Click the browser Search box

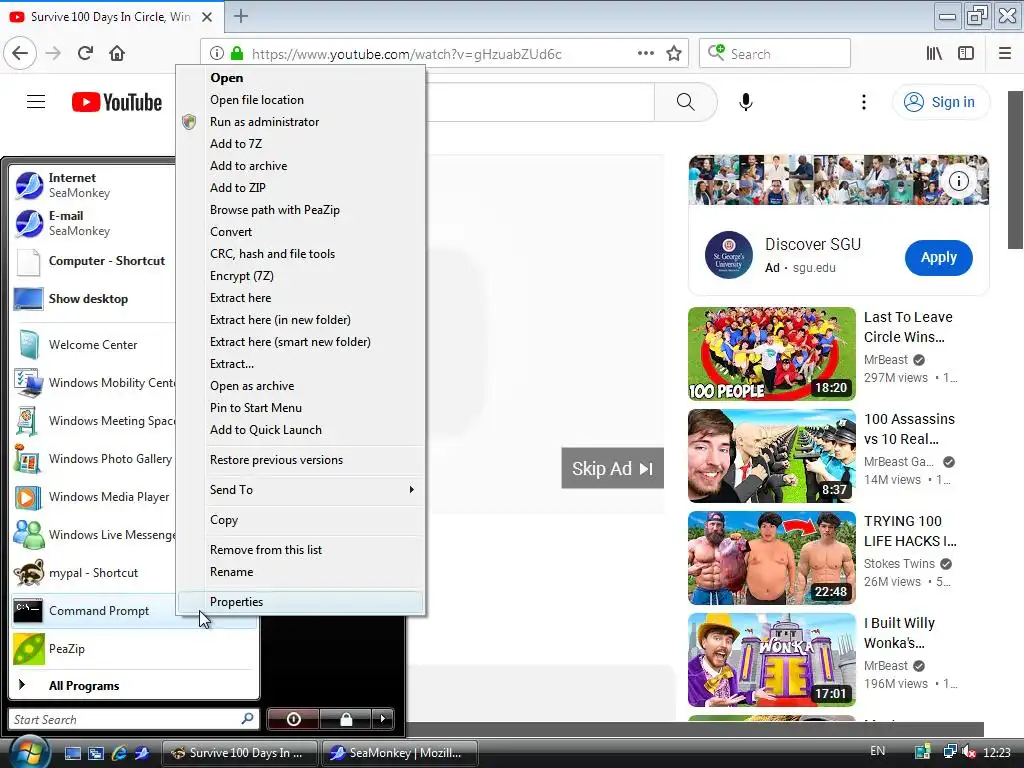point(775,54)
